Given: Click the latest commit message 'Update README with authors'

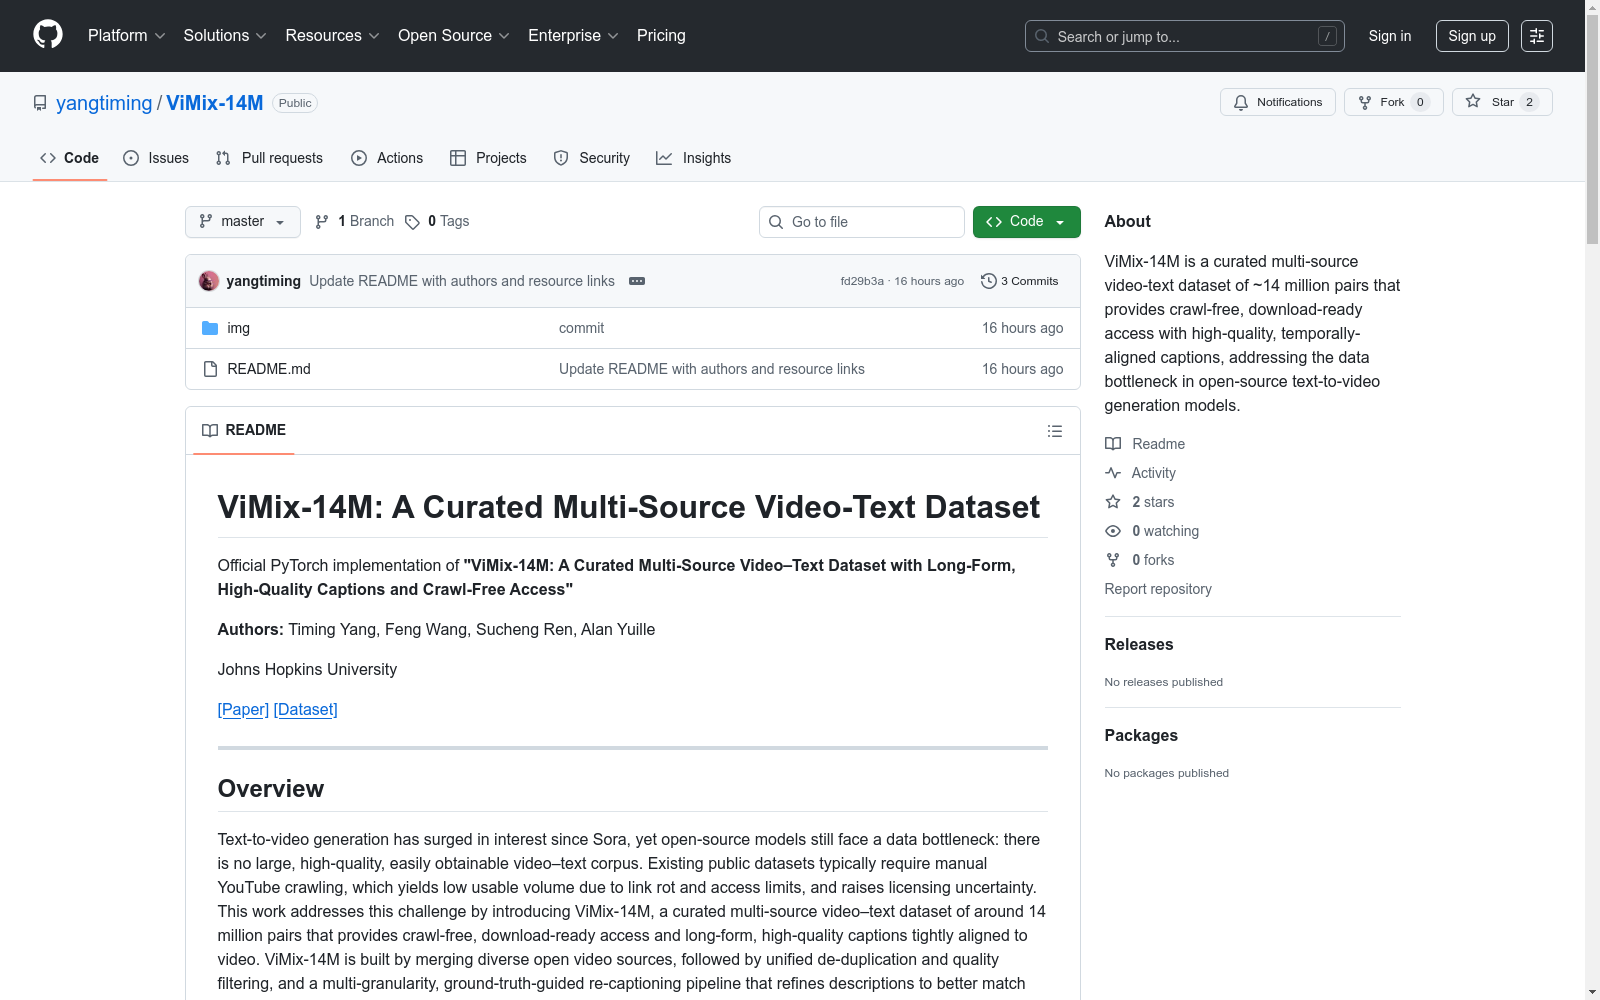Looking at the screenshot, I should click(462, 281).
